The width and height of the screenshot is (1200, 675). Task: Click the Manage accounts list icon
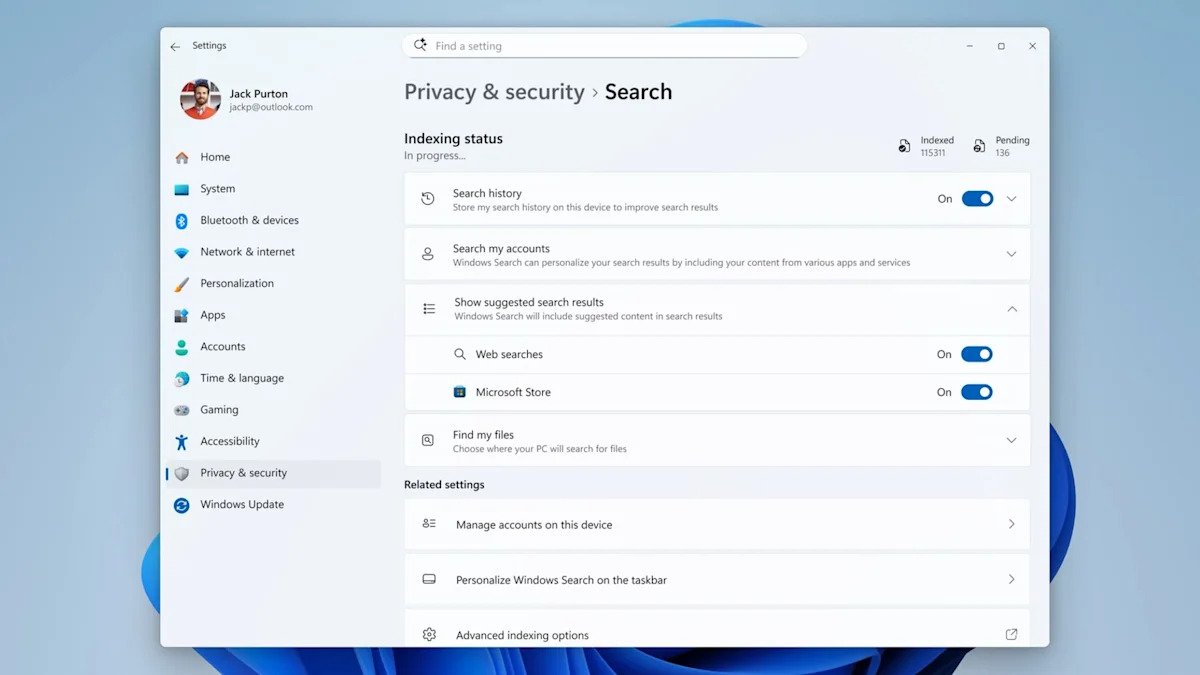tap(429, 524)
